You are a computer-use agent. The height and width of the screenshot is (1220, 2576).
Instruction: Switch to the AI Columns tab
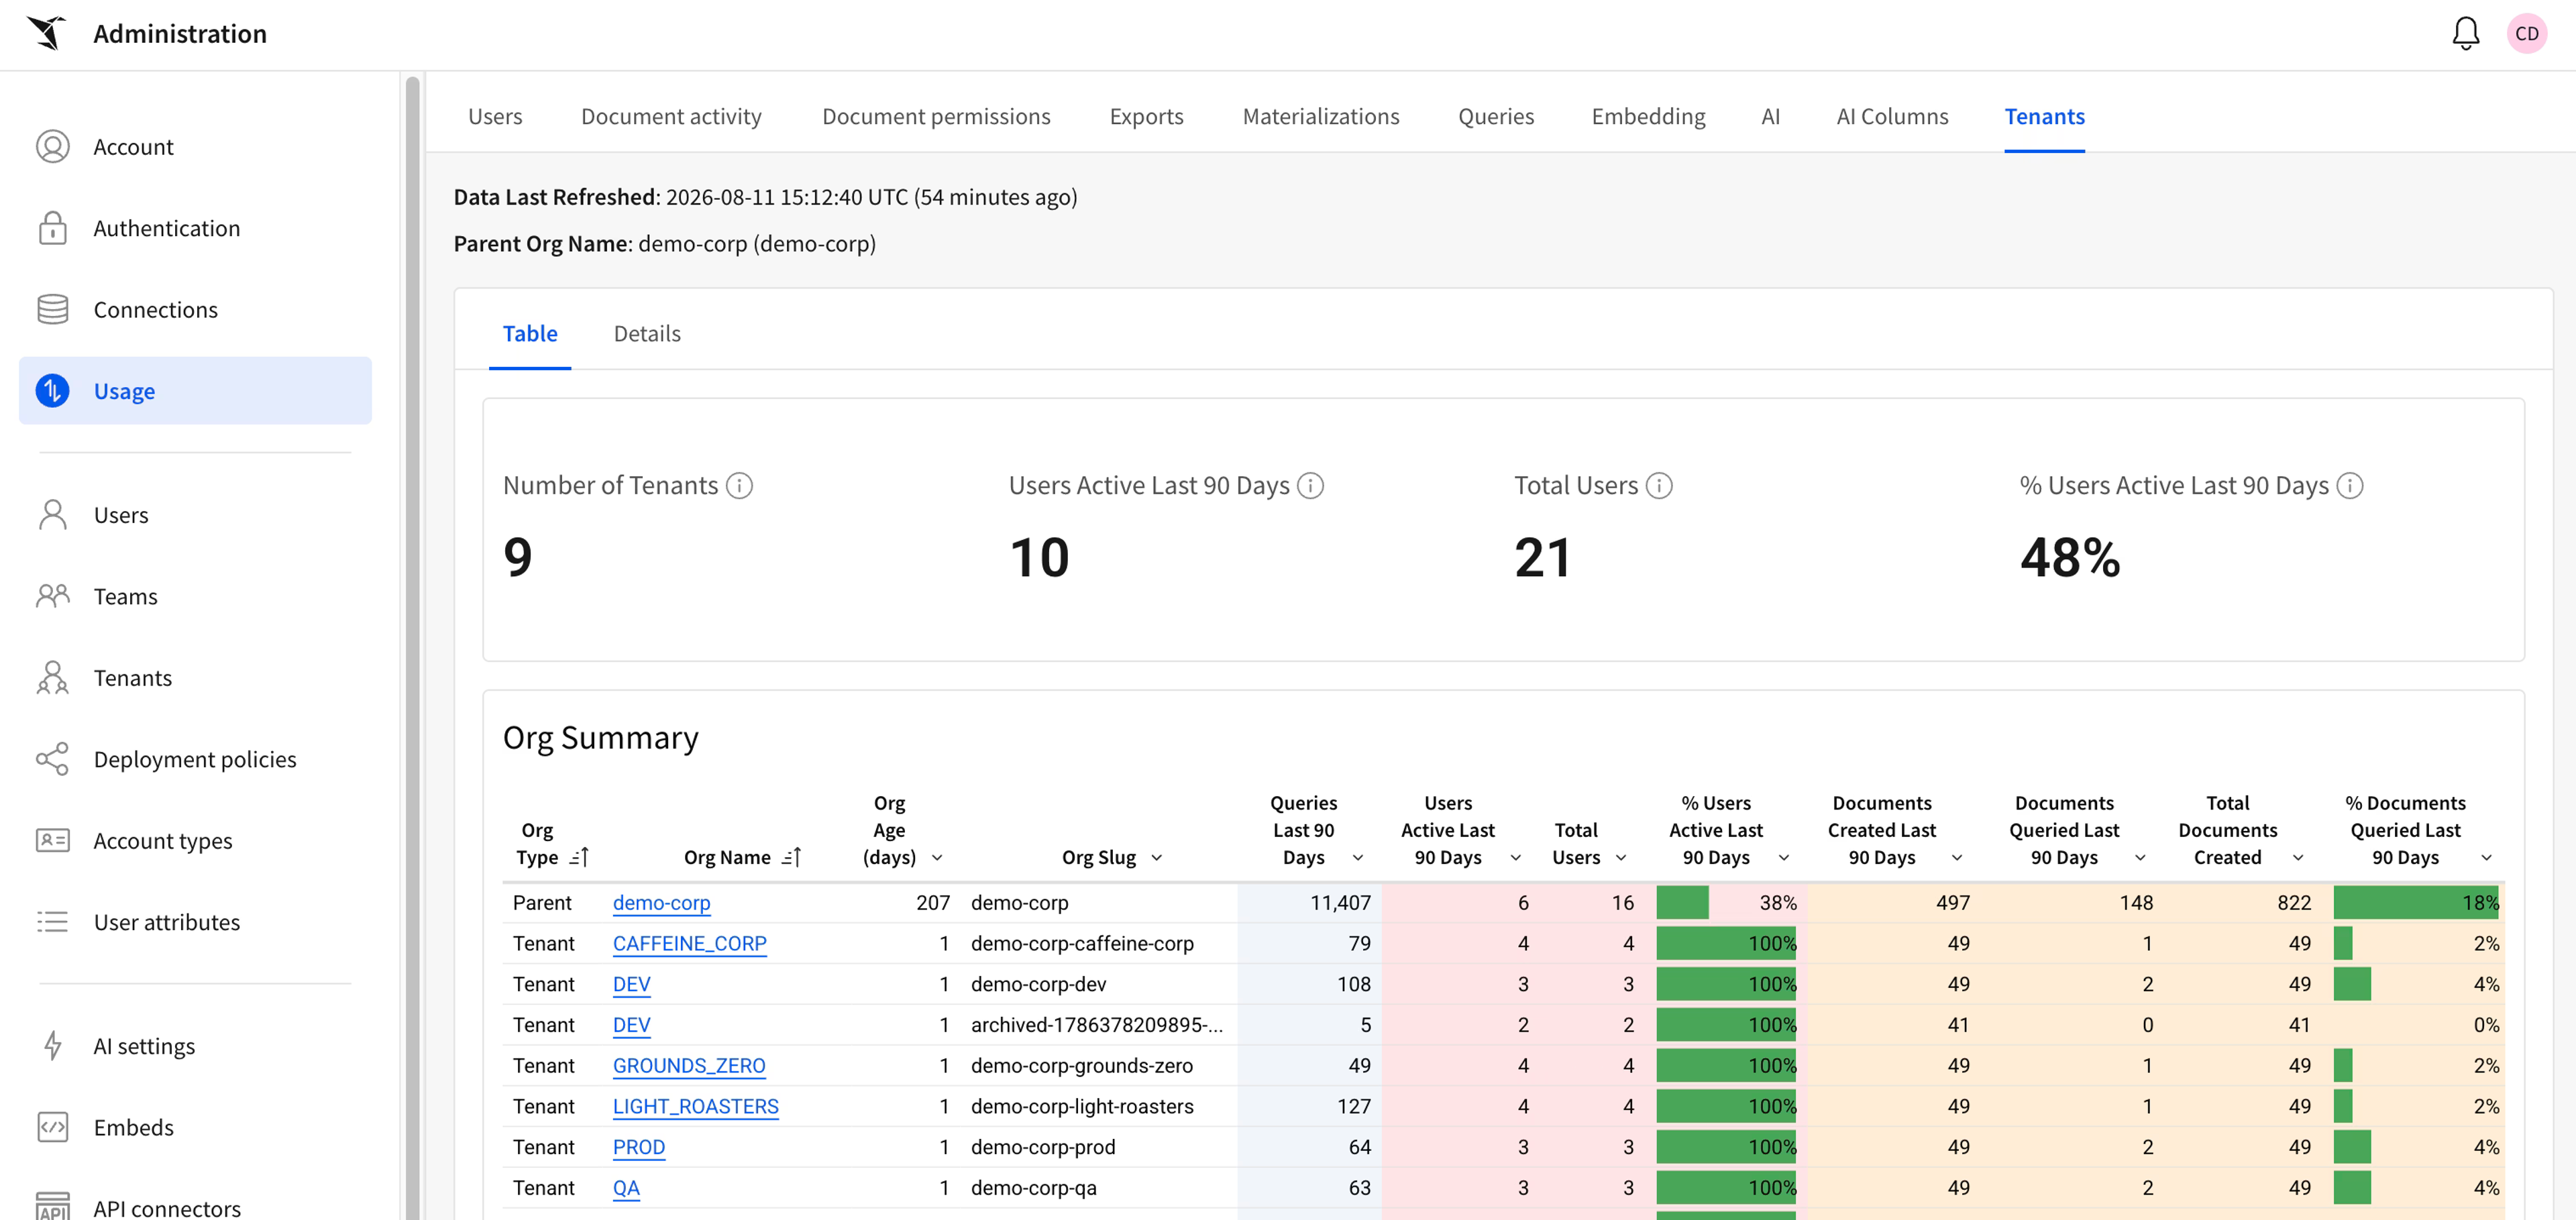click(1892, 117)
